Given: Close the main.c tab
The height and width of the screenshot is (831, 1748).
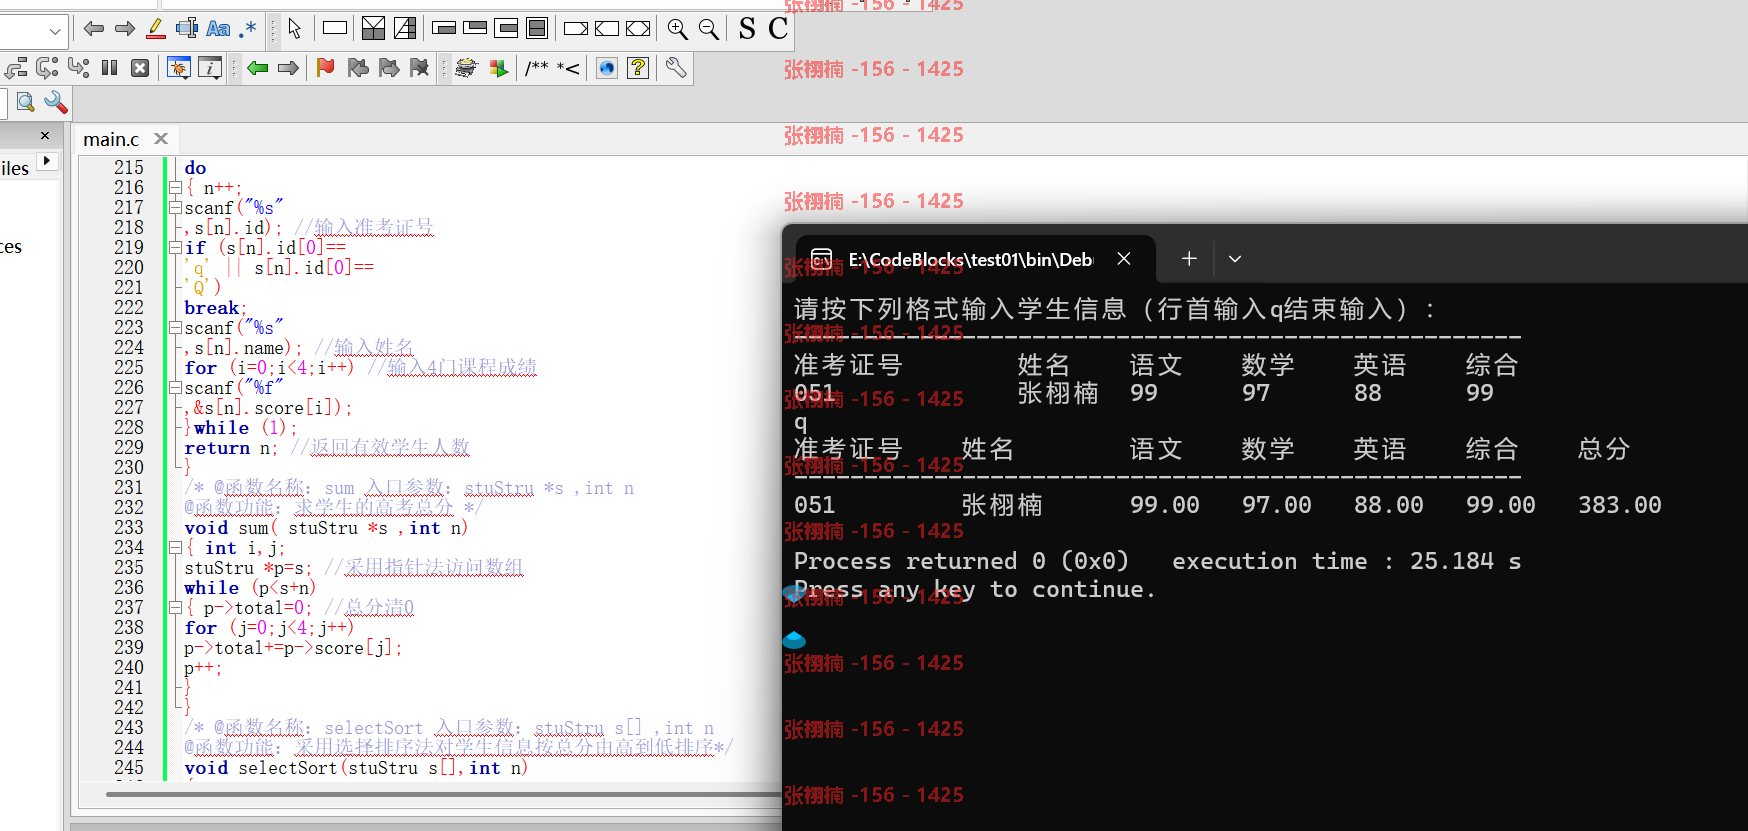Looking at the screenshot, I should (x=161, y=139).
